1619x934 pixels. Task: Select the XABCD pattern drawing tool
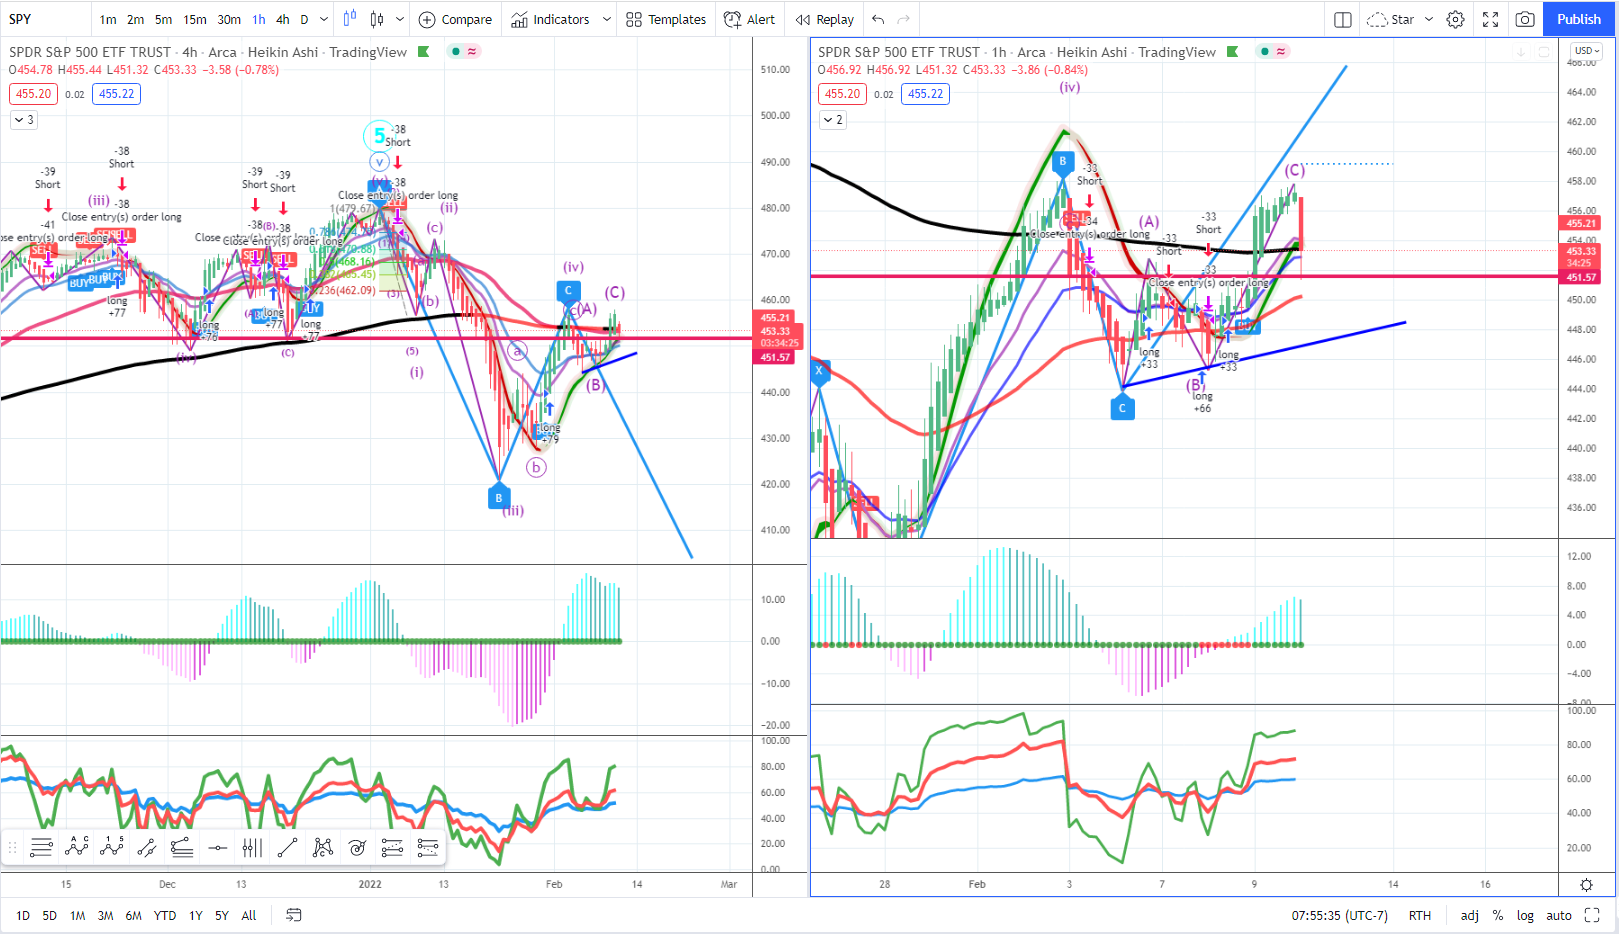point(322,848)
